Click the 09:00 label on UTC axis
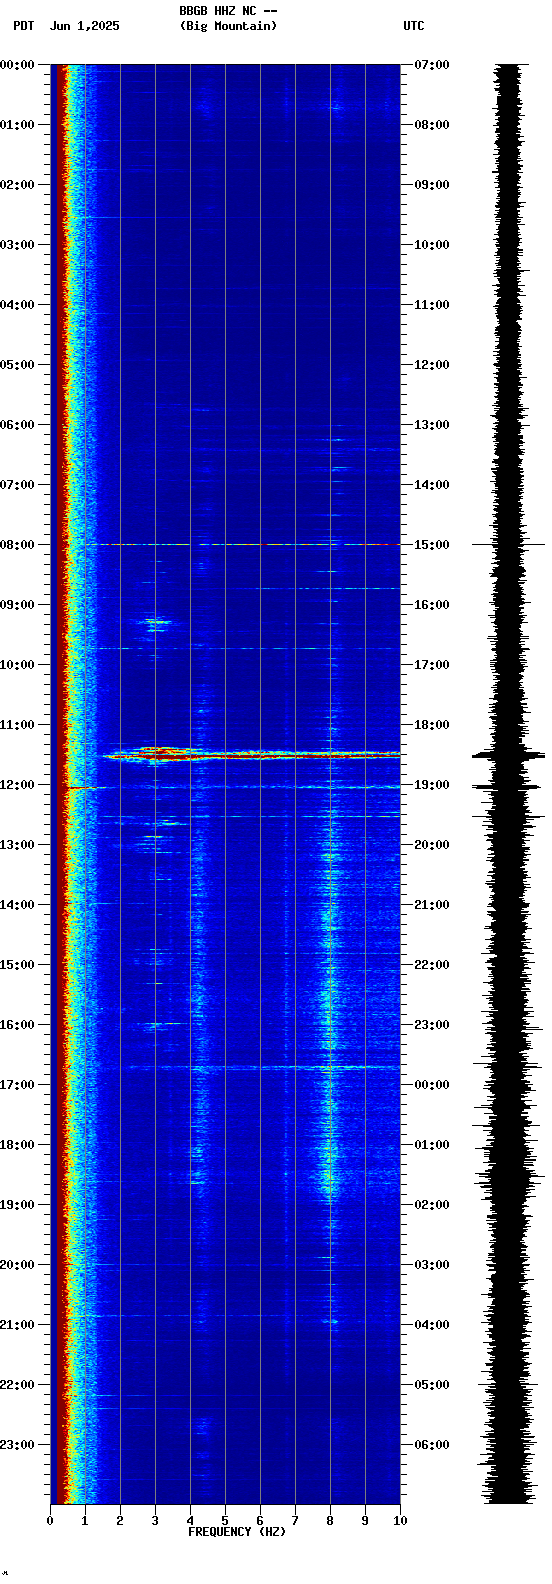This screenshot has width=552, height=1584. [432, 185]
